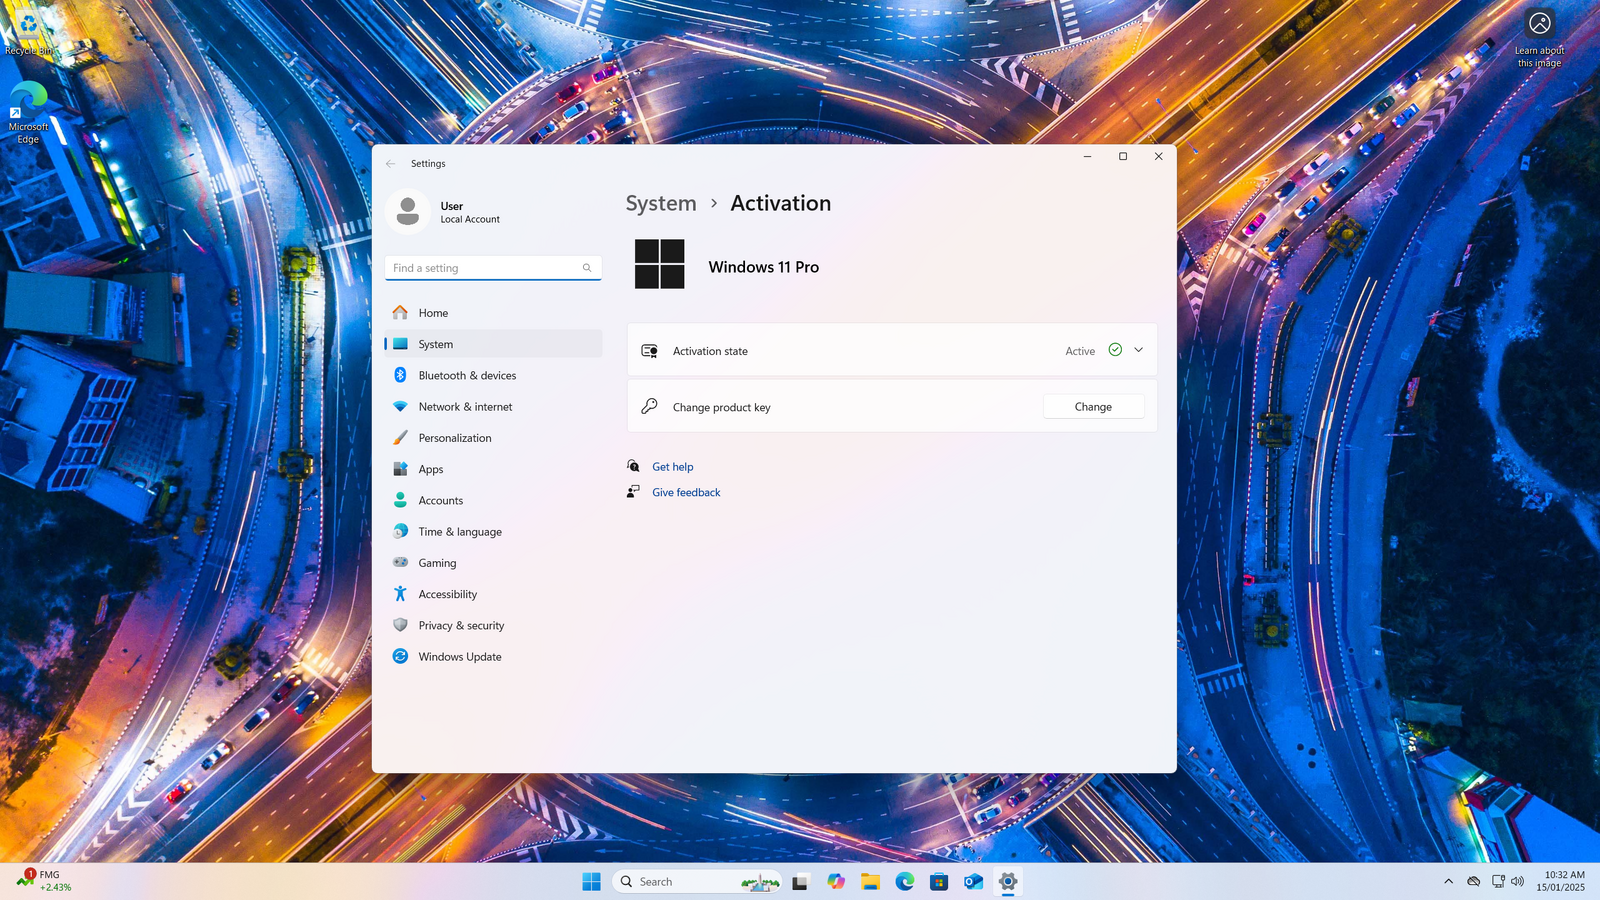
Task: Open the Give feedback link
Action: coord(686,493)
